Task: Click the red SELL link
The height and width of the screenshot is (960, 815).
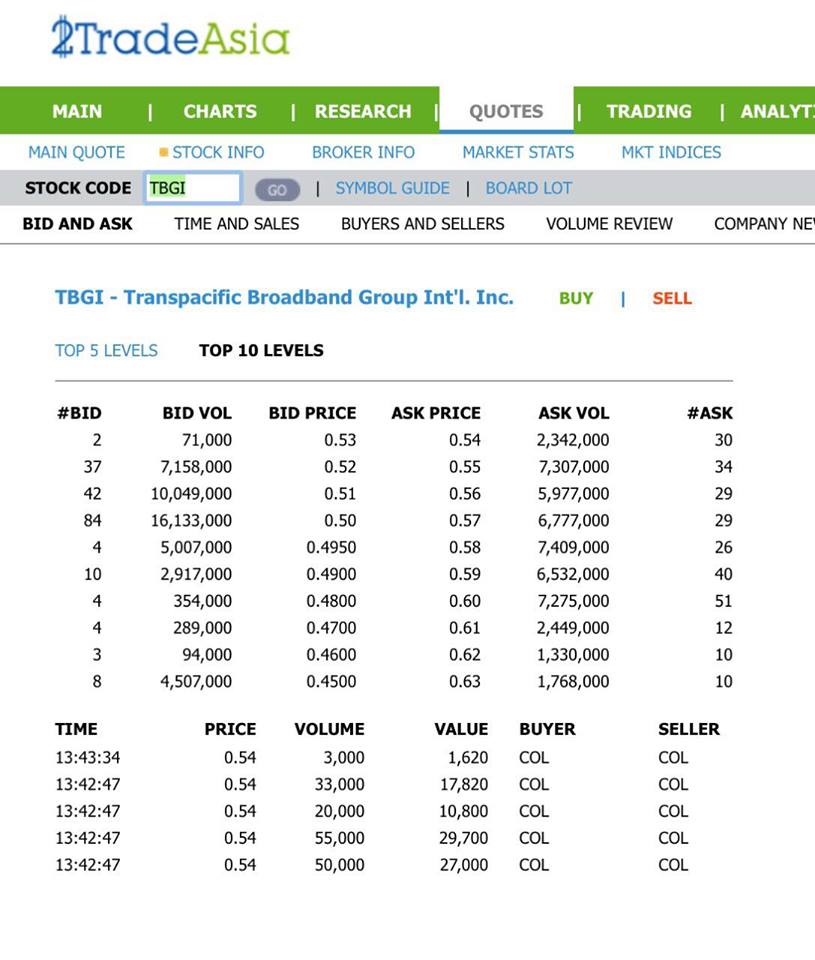Action: click(x=672, y=298)
